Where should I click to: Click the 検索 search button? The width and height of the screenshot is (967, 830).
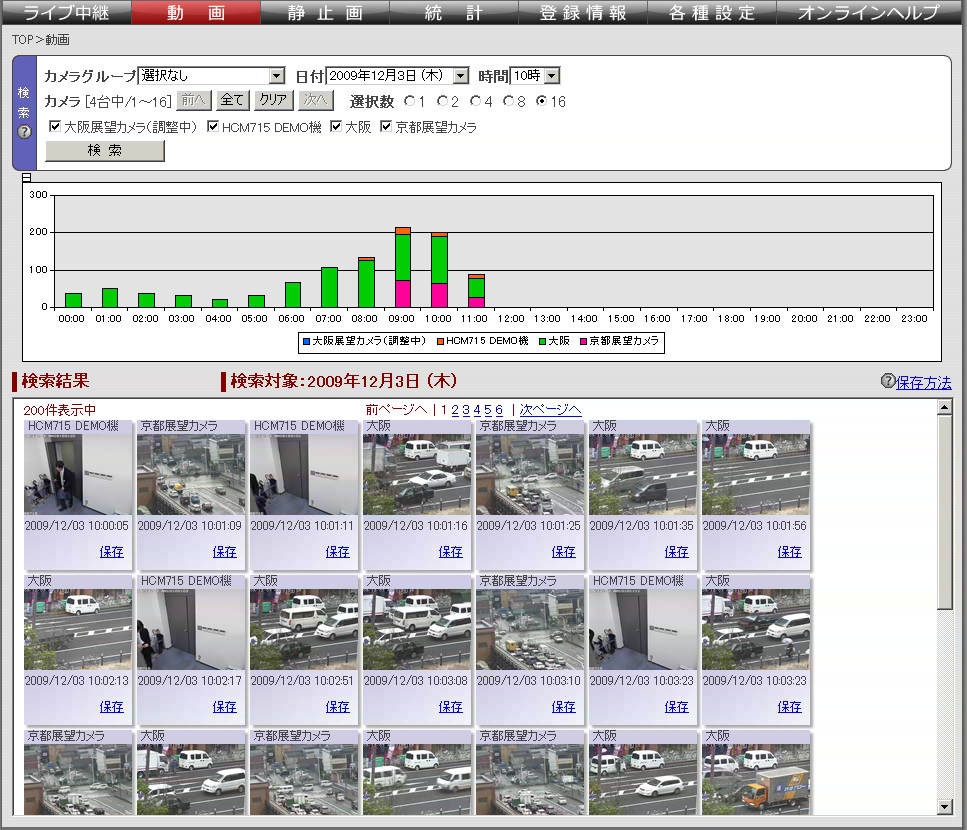pyautogui.click(x=105, y=151)
